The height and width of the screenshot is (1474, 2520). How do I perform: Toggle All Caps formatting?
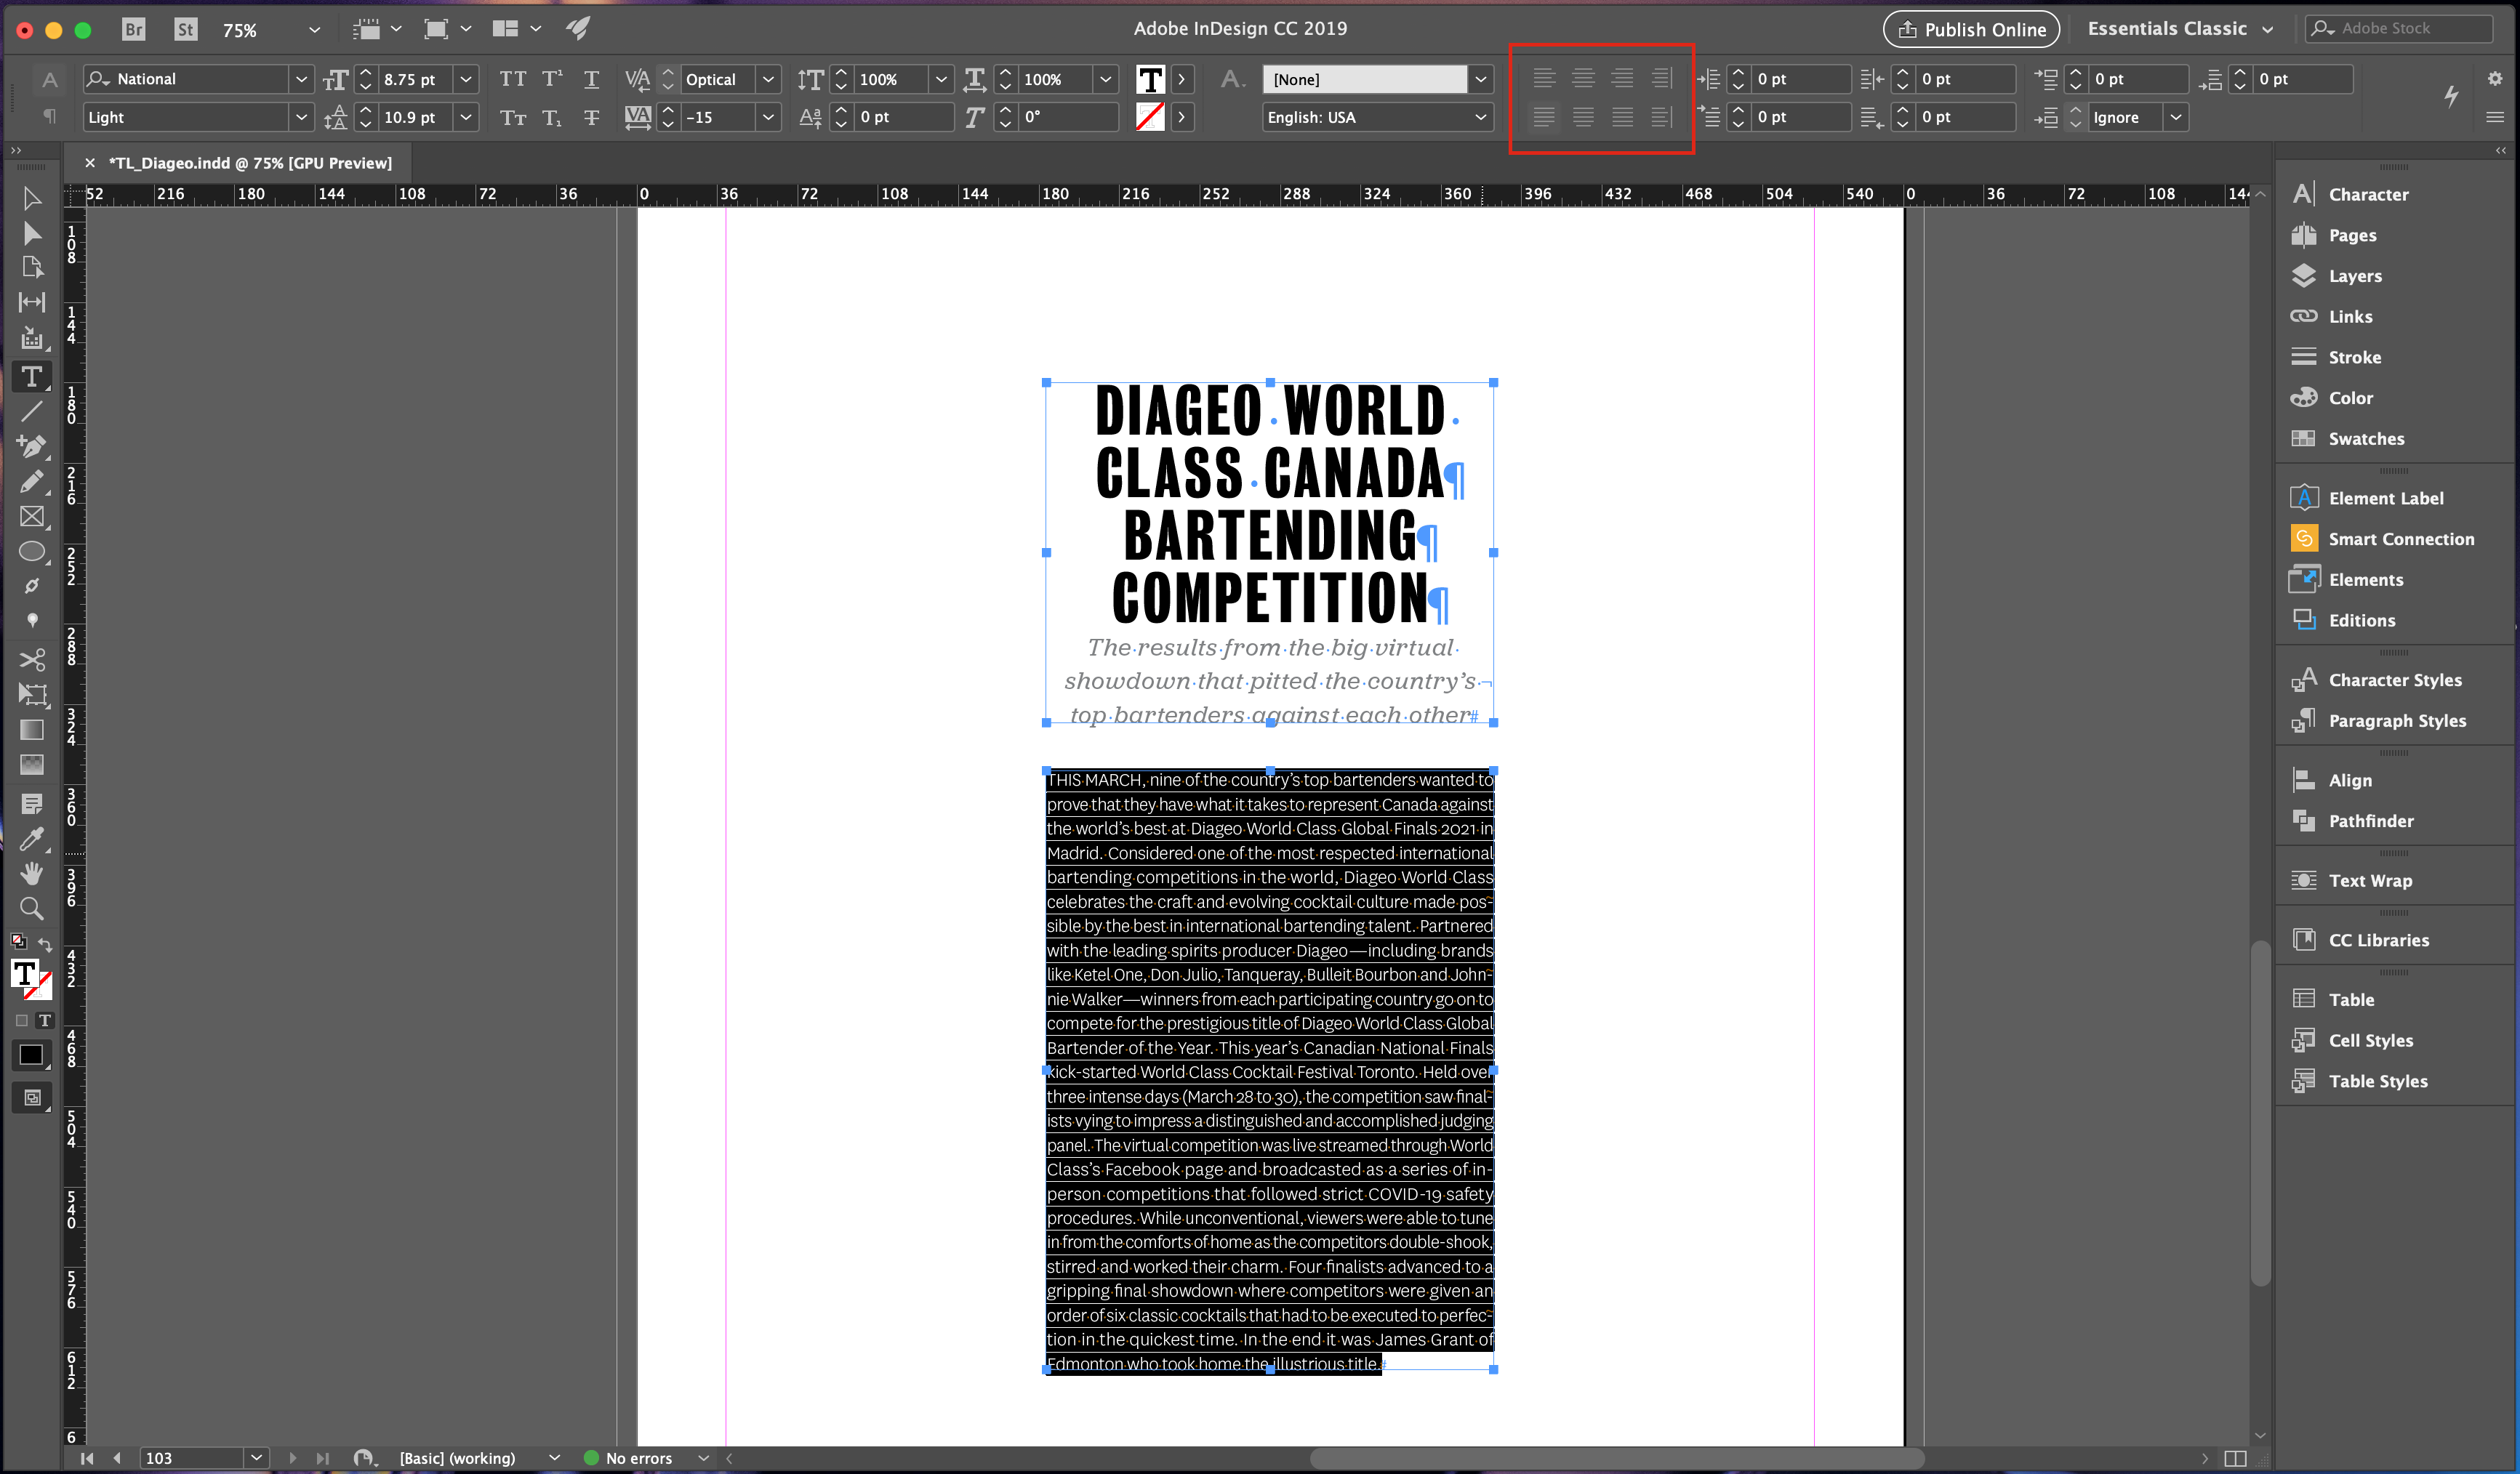point(512,79)
